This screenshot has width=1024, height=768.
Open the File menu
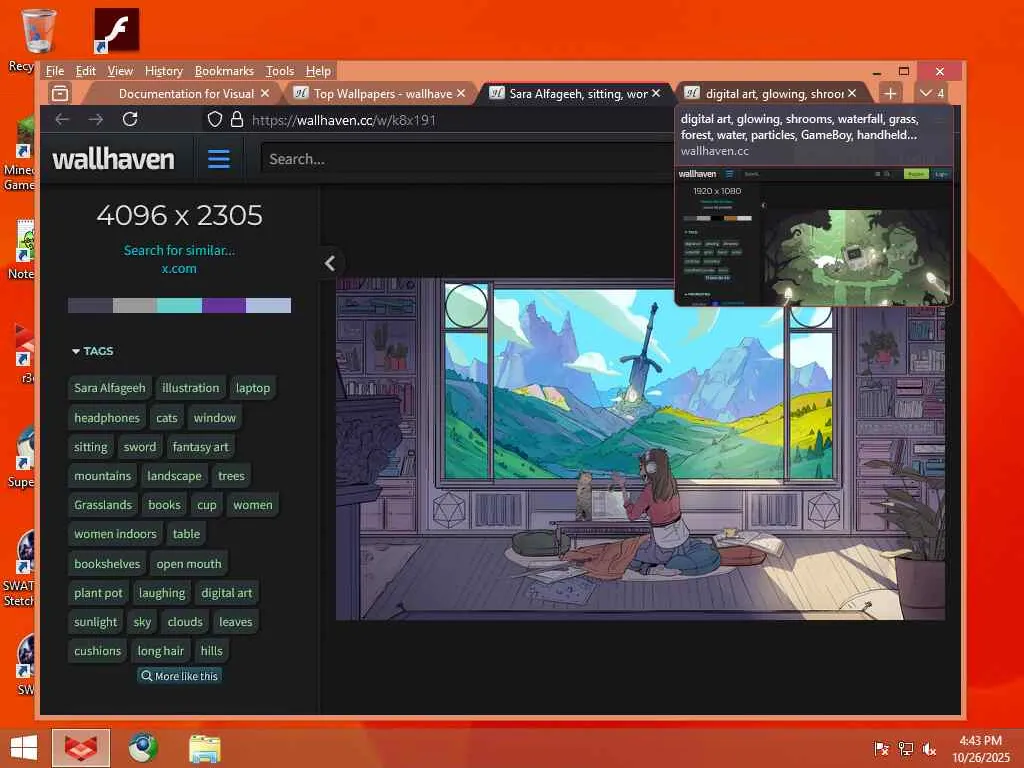tap(55, 71)
